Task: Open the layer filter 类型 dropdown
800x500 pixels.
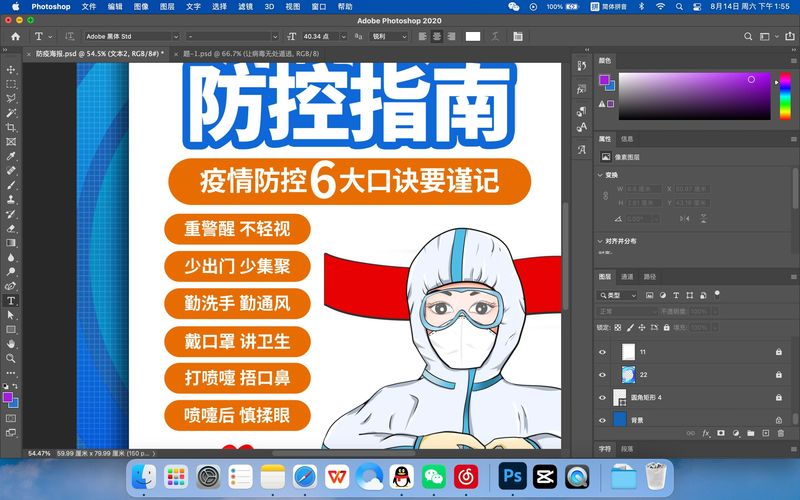Action: tap(617, 296)
